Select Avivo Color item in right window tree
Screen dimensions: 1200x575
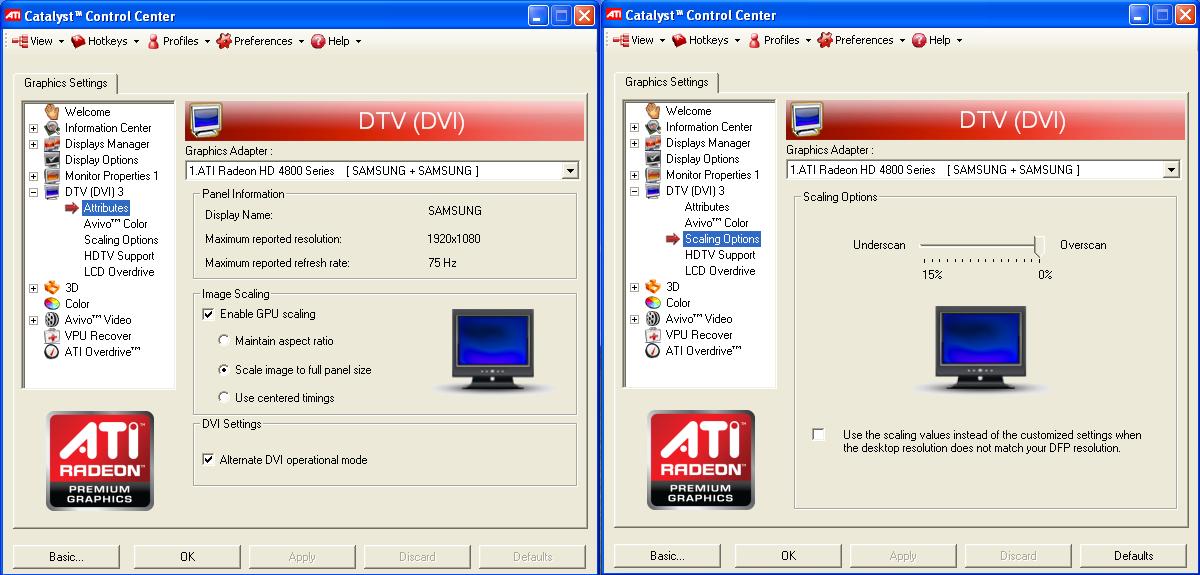tap(716, 223)
